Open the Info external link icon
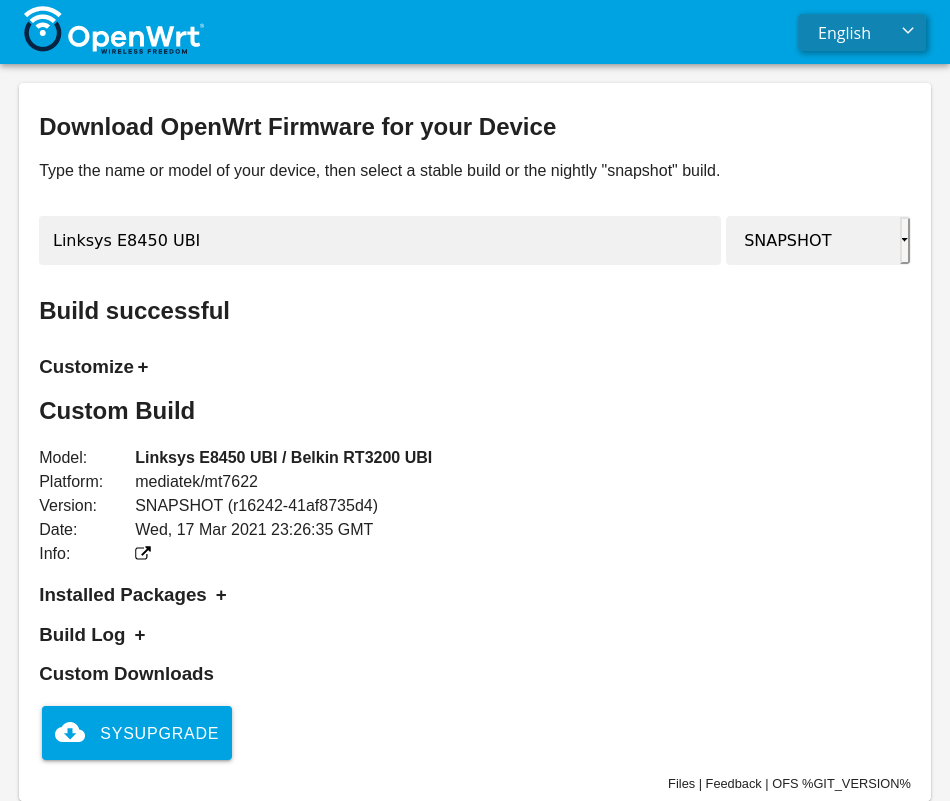Viewport: 950px width, 801px height. click(142, 553)
